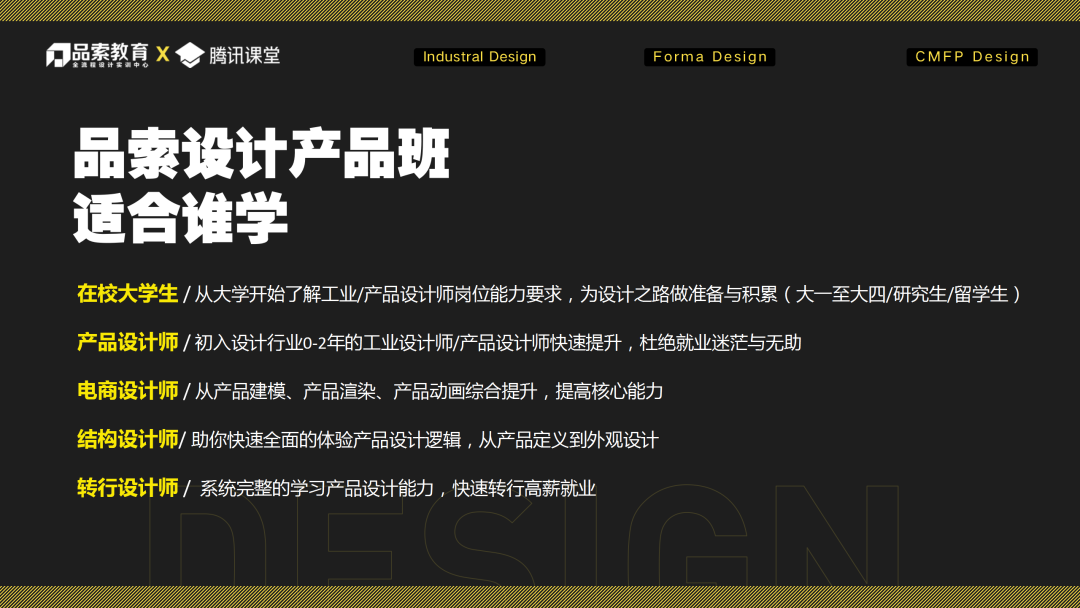The height and width of the screenshot is (608, 1080).
Task: Click the description starting 初入设计行业0-2年
Action: (x=498, y=343)
